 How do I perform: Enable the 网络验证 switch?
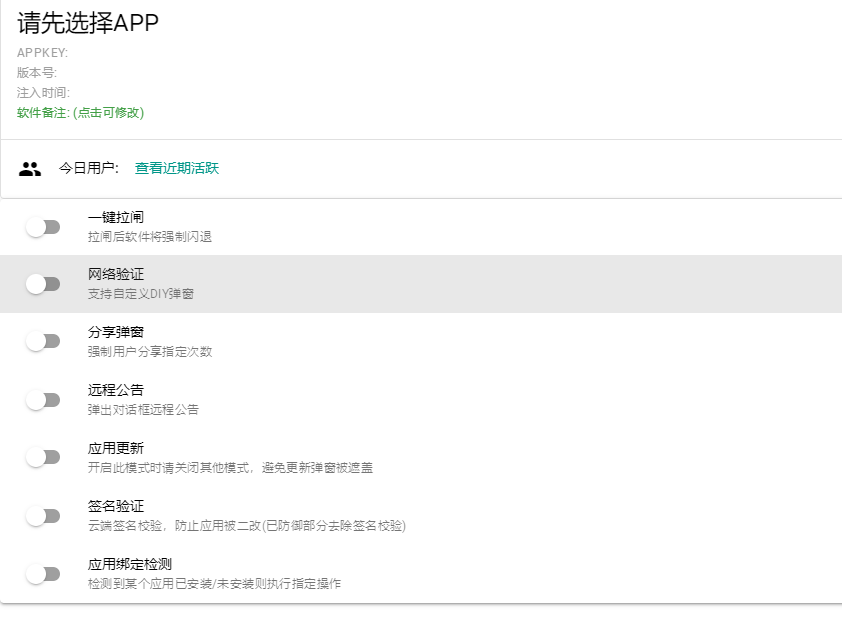pos(43,284)
